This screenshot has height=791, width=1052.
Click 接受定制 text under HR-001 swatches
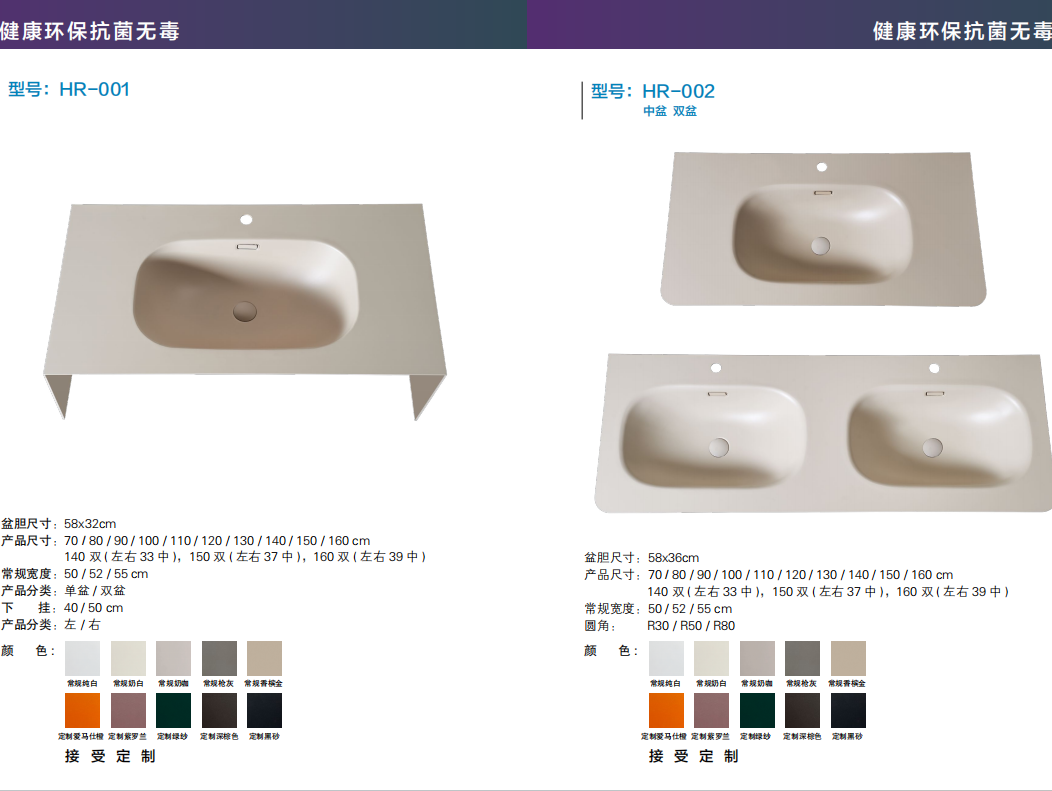(x=111, y=756)
